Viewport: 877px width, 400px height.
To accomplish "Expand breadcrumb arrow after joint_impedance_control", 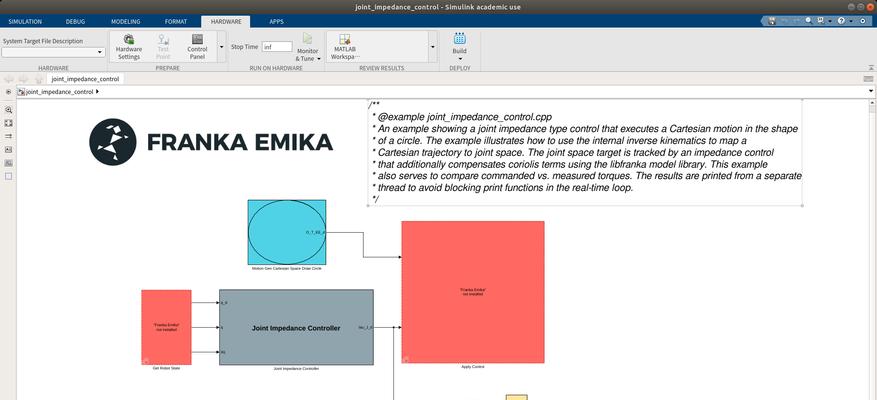I will [97, 92].
